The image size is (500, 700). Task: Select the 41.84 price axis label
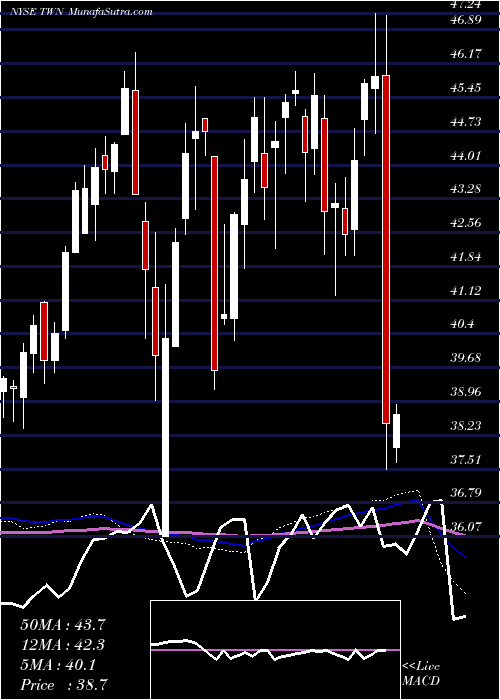tap(465, 257)
